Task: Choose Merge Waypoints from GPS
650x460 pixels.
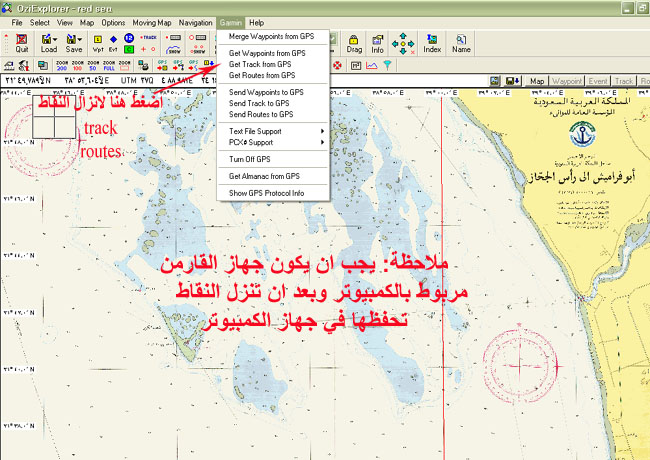Action: (x=273, y=36)
